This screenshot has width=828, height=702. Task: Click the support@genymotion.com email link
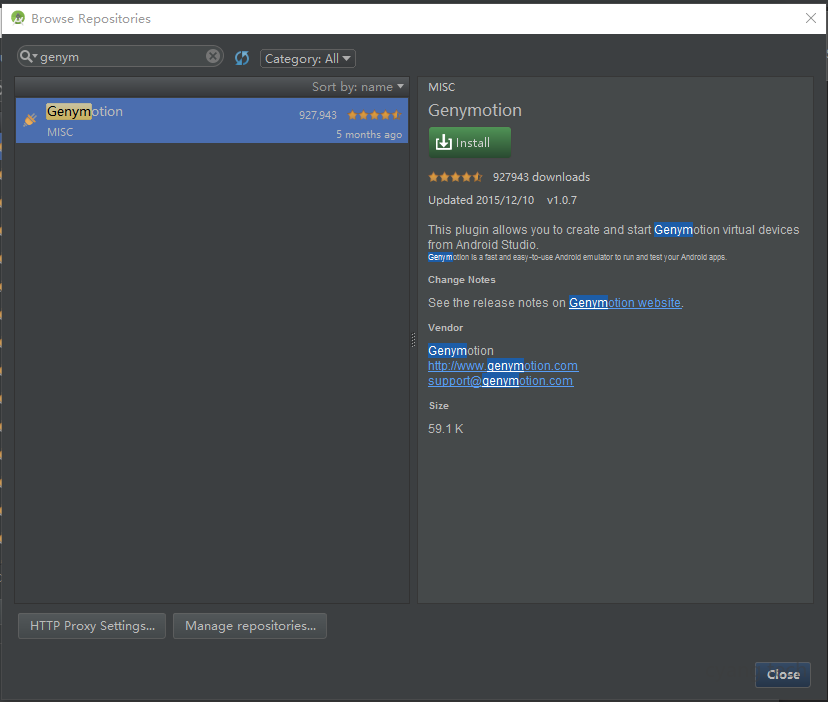tap(500, 381)
